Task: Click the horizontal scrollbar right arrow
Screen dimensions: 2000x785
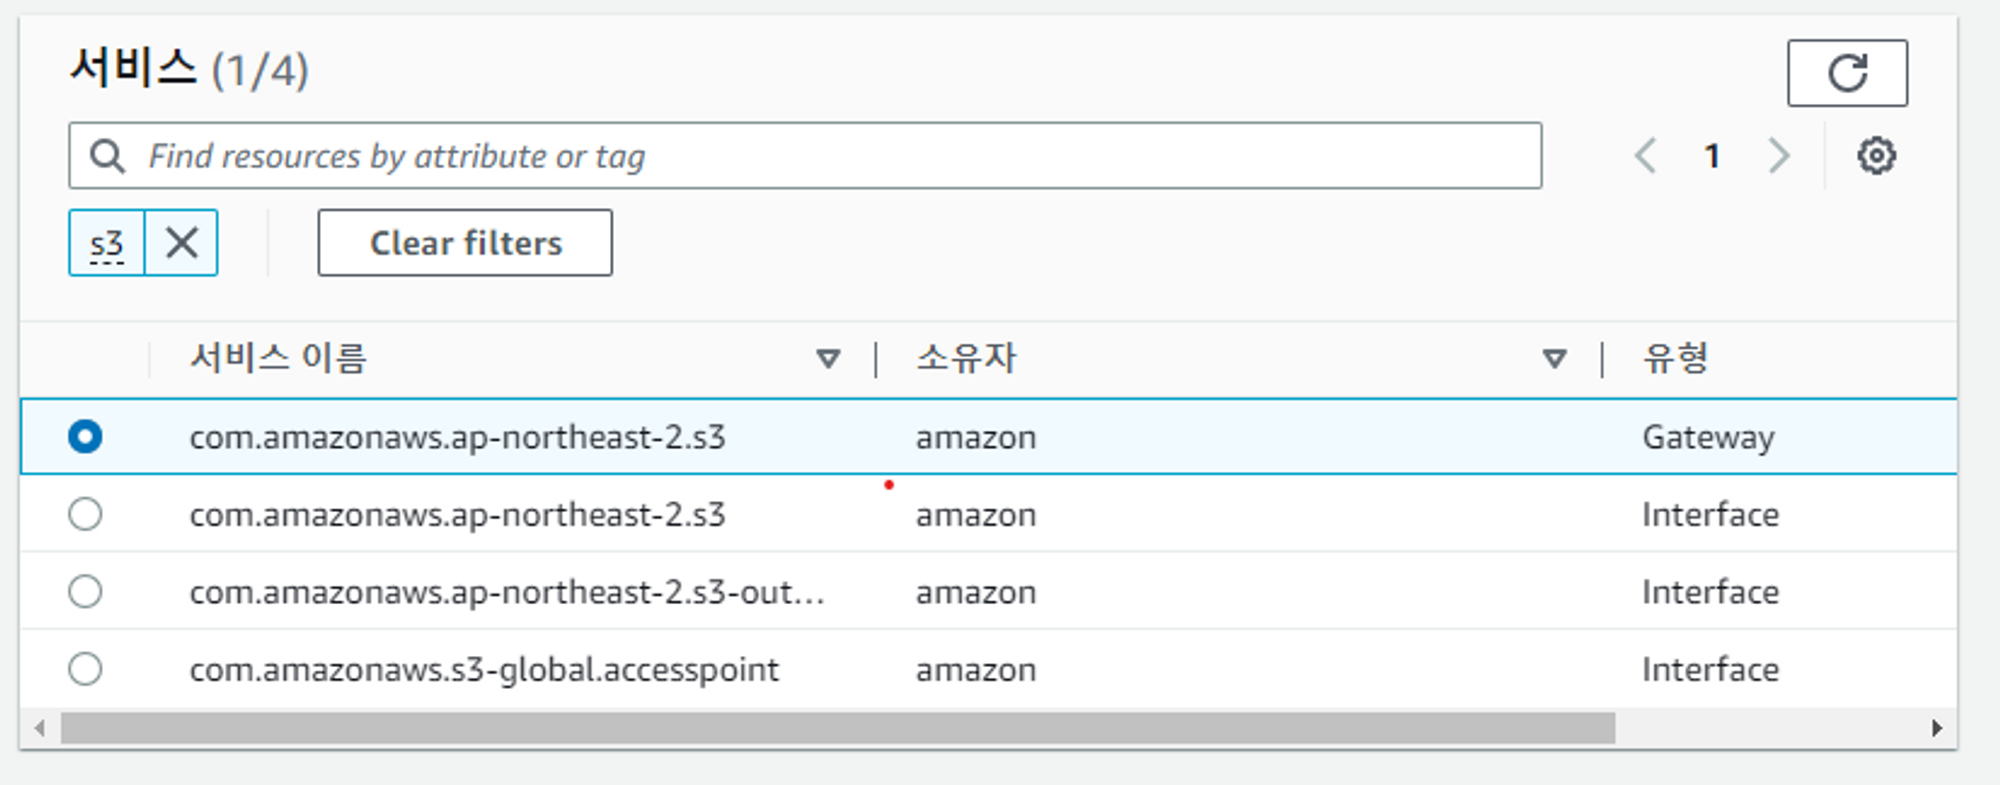Action: tap(1937, 728)
